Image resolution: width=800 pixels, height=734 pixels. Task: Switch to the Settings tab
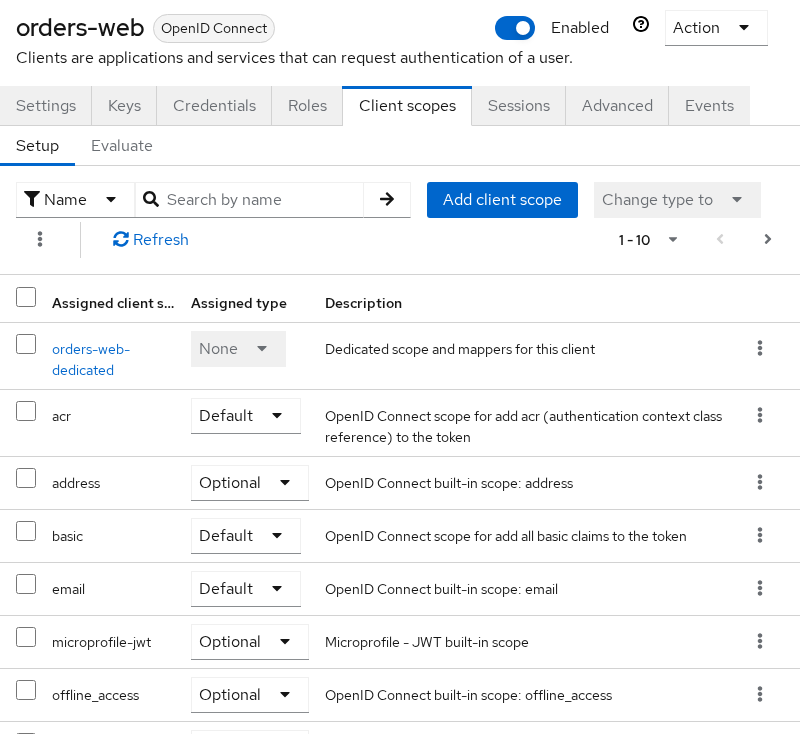tap(46, 106)
